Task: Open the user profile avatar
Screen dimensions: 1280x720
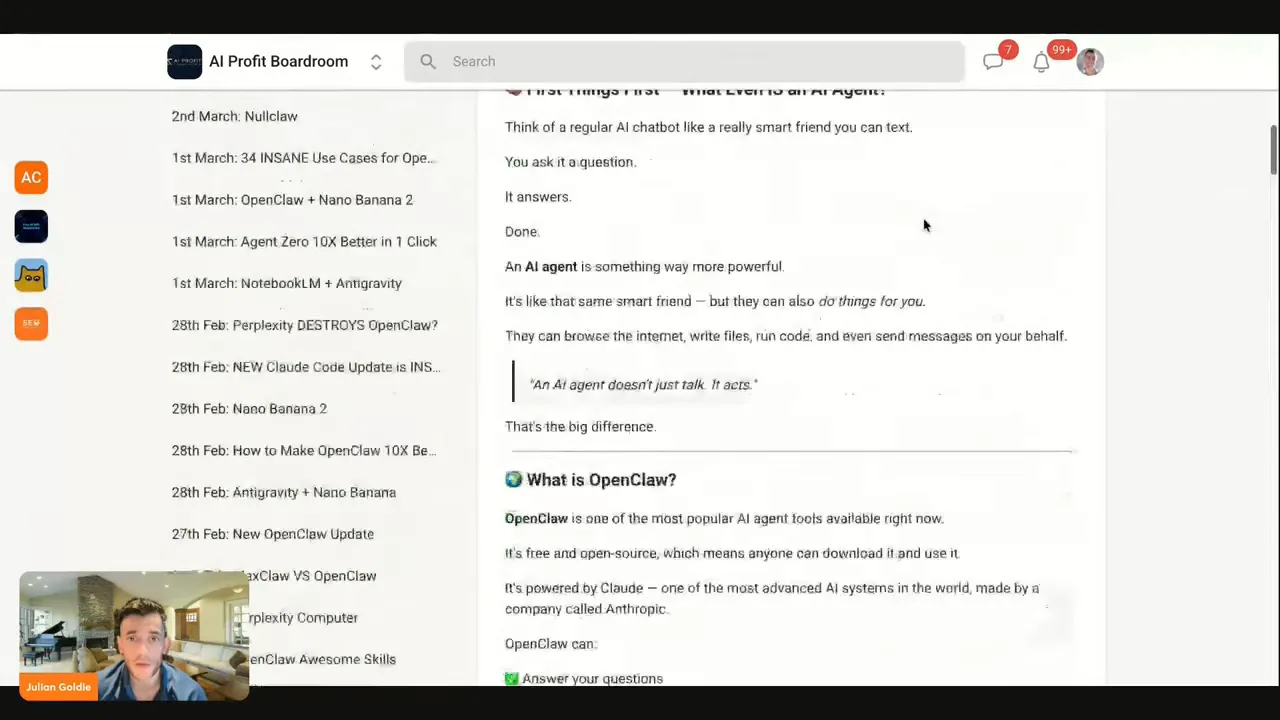Action: click(x=1090, y=62)
